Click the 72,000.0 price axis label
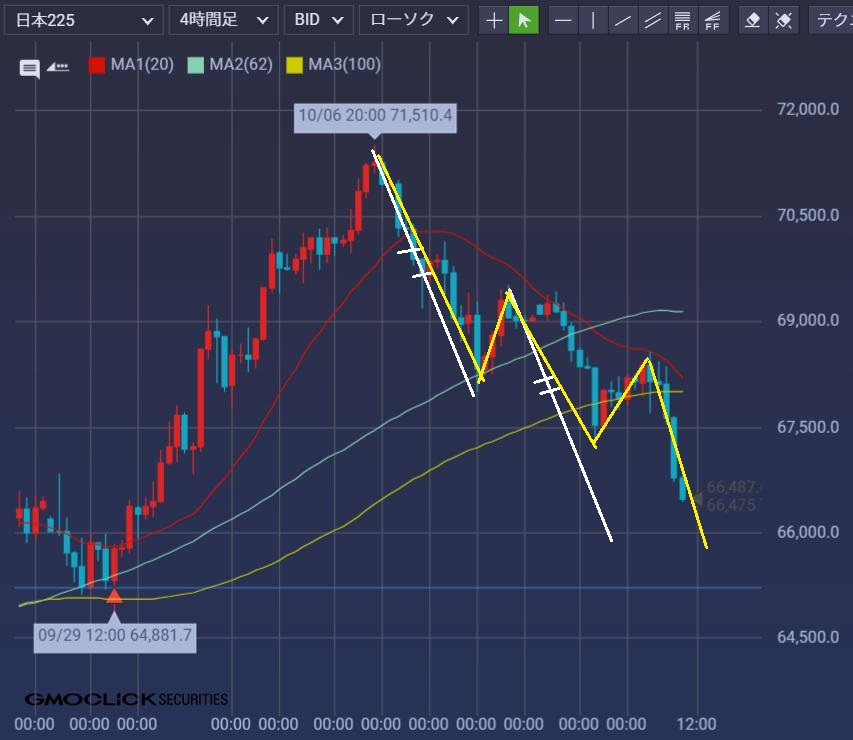Image resolution: width=853 pixels, height=740 pixels. tap(808, 109)
